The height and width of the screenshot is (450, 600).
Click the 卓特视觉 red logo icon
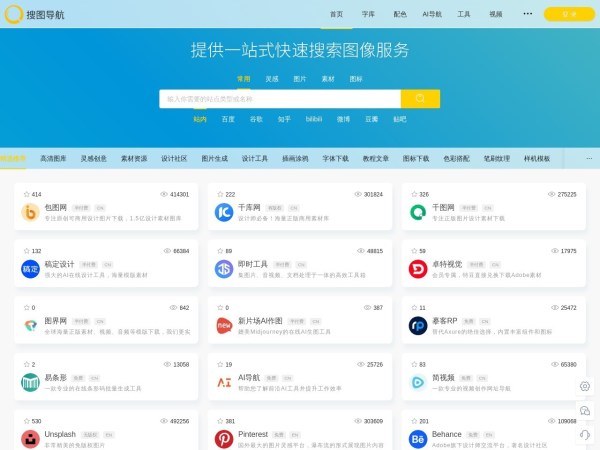click(x=418, y=269)
